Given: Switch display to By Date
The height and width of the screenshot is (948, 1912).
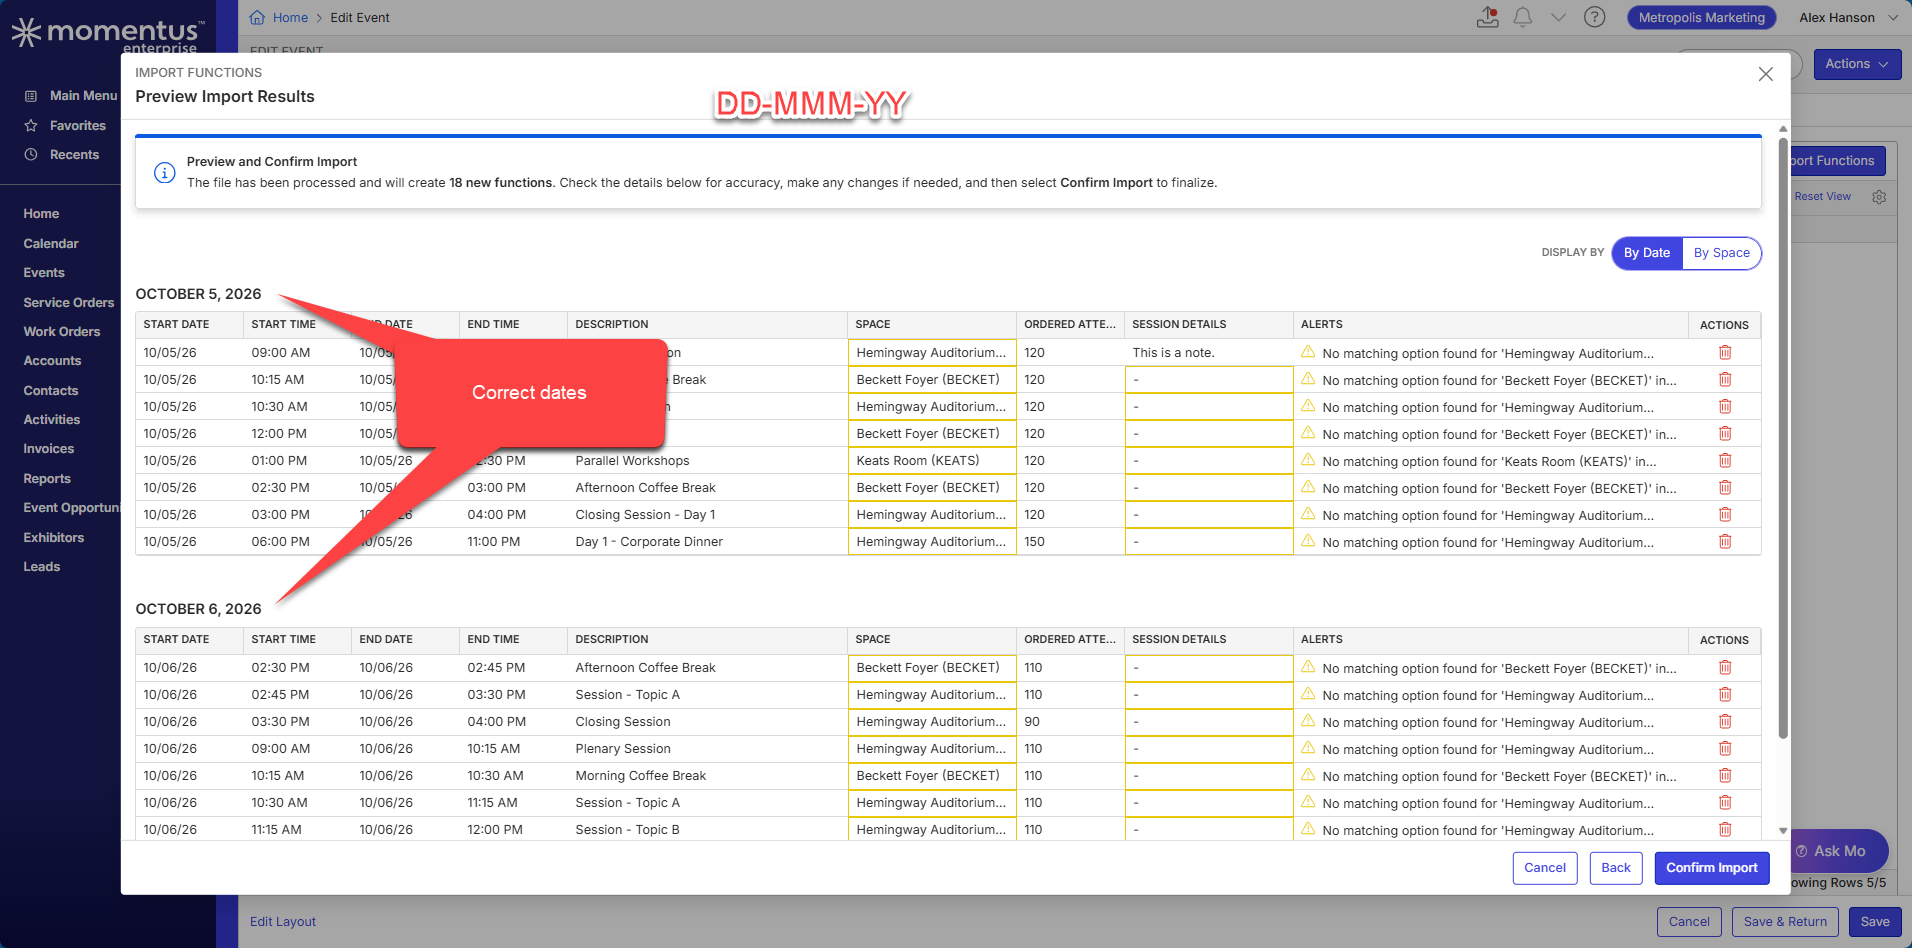Looking at the screenshot, I should point(1647,253).
